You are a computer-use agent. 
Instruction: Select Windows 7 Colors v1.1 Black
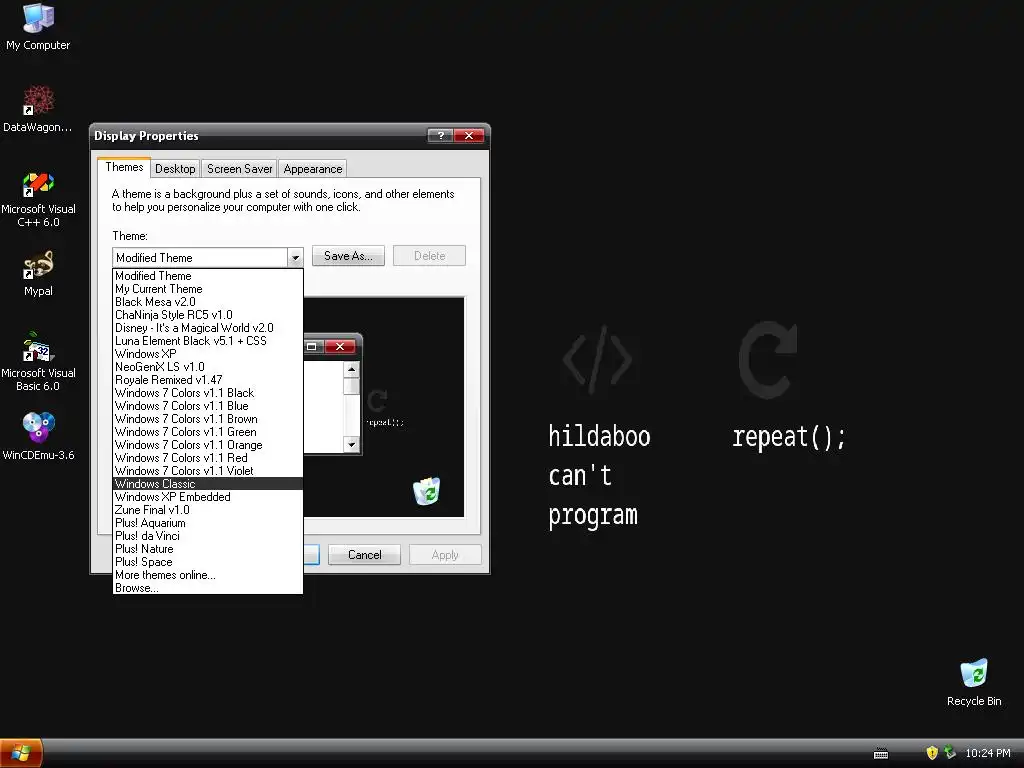tap(208, 393)
